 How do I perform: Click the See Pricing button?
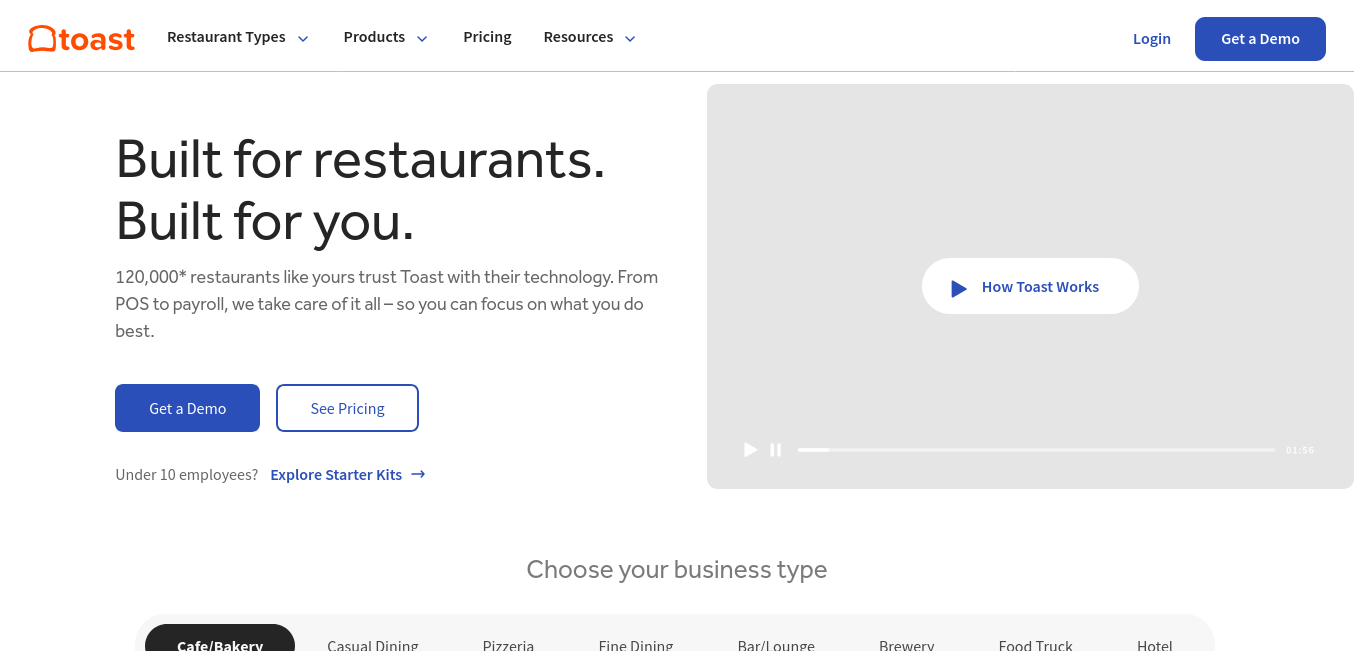pyautogui.click(x=347, y=408)
